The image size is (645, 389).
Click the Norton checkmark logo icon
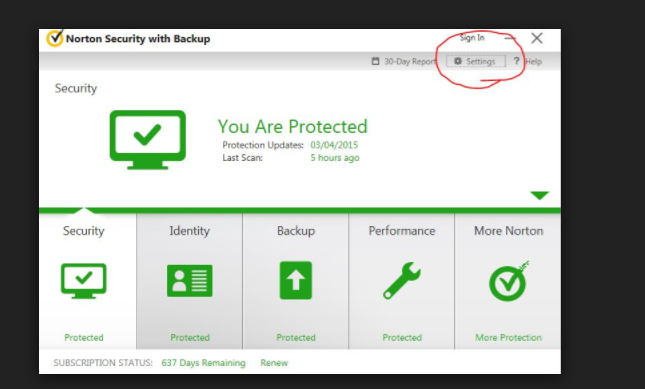tap(55, 38)
